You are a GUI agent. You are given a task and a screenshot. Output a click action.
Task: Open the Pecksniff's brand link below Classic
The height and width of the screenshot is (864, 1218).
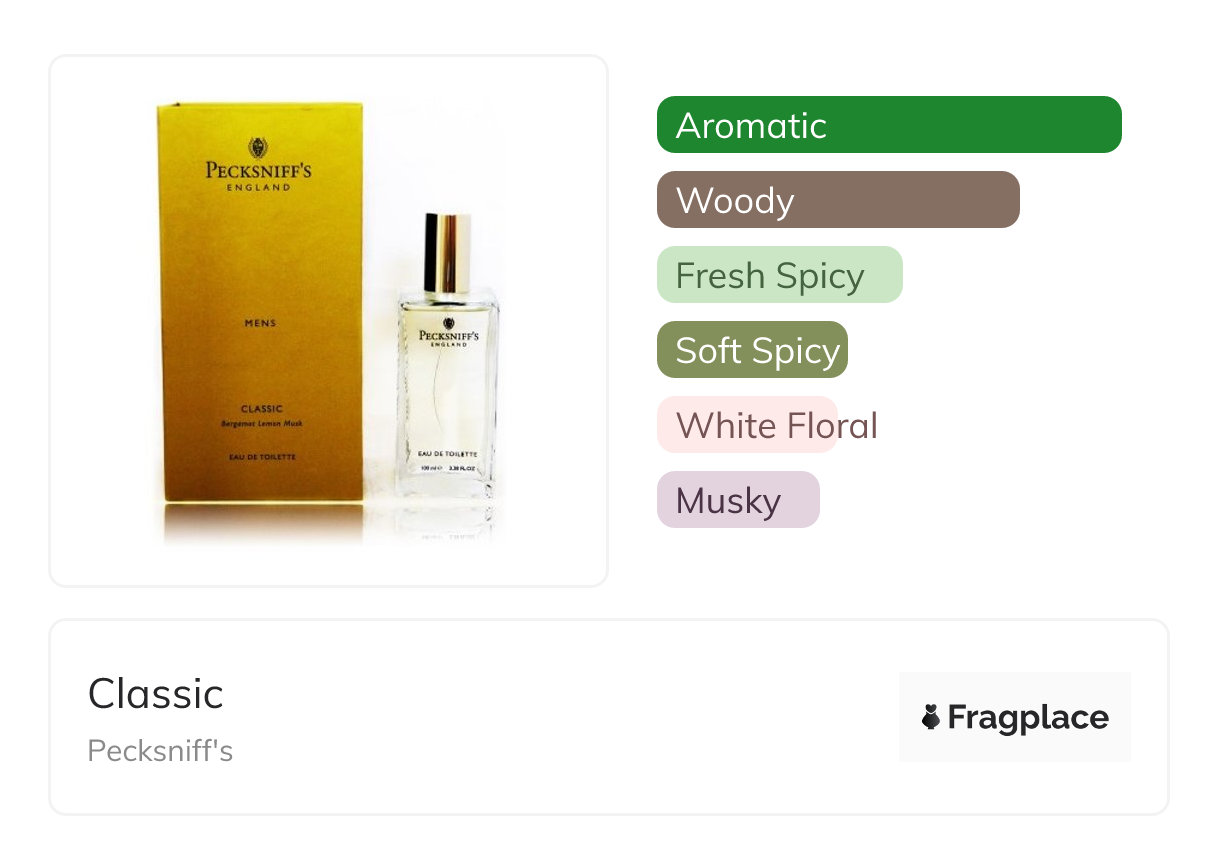pos(160,751)
